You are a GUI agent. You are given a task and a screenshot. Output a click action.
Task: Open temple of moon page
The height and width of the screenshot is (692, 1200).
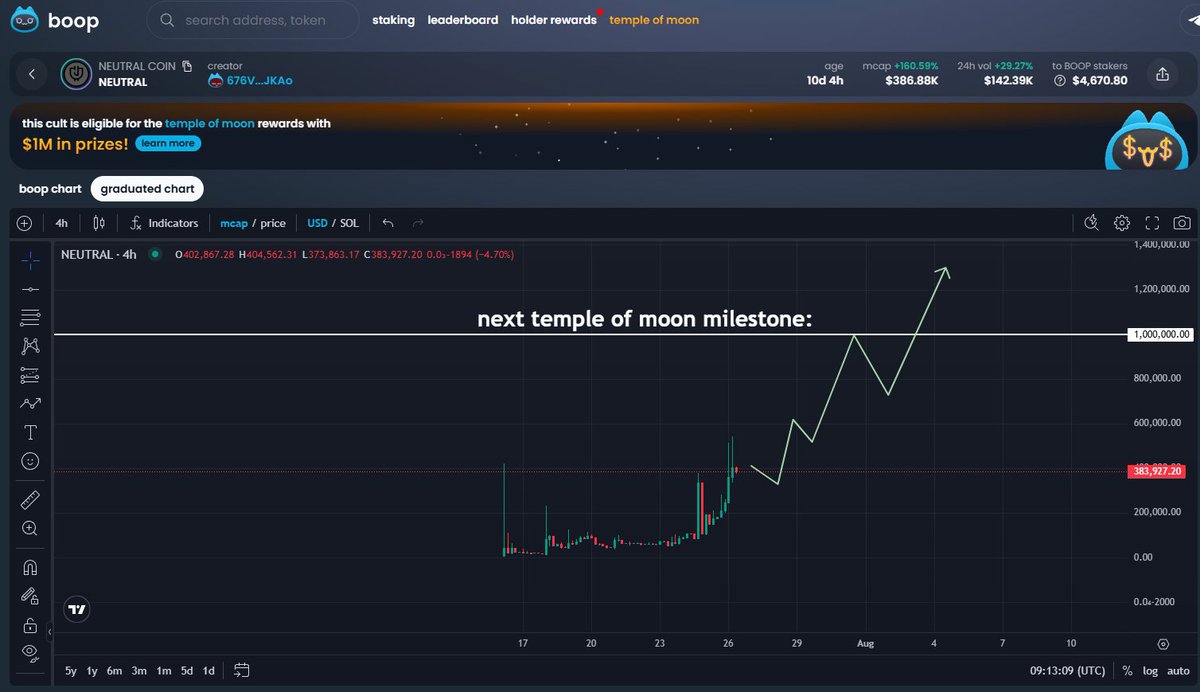tap(654, 20)
